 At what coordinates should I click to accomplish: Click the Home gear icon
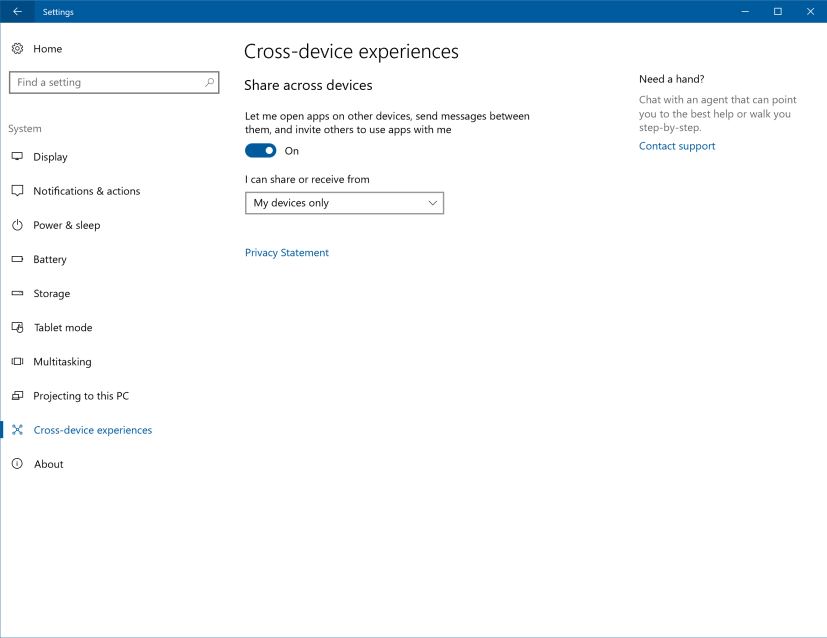17,48
